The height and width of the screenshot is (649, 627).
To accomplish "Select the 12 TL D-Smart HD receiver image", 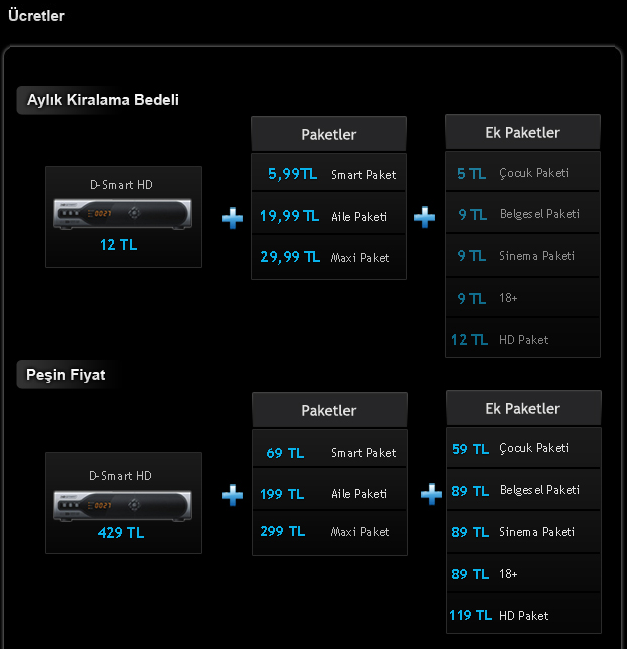I will click(123, 214).
